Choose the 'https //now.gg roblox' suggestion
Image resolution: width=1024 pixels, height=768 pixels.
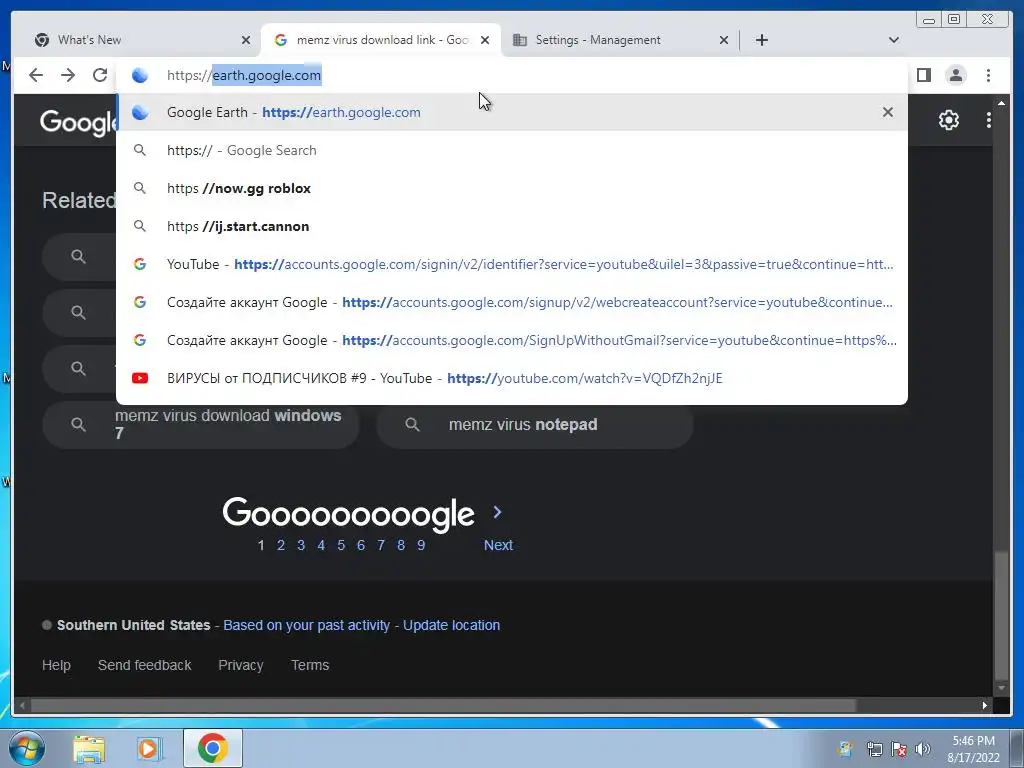(511, 188)
